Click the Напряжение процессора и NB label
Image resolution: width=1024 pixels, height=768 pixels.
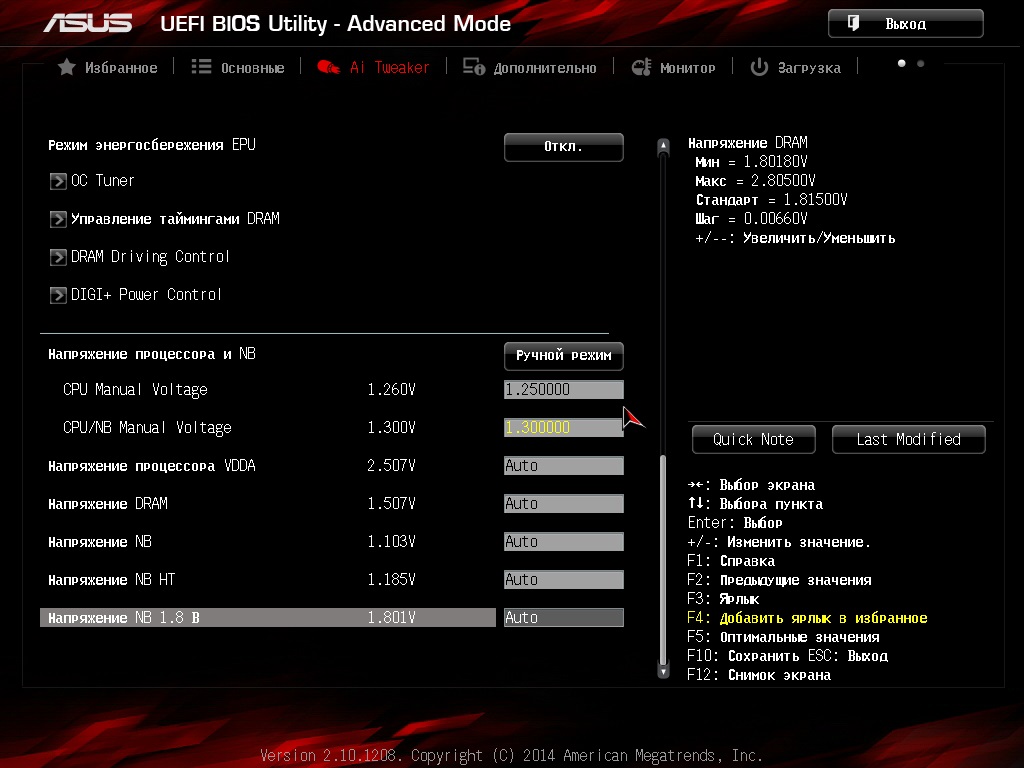(x=152, y=354)
